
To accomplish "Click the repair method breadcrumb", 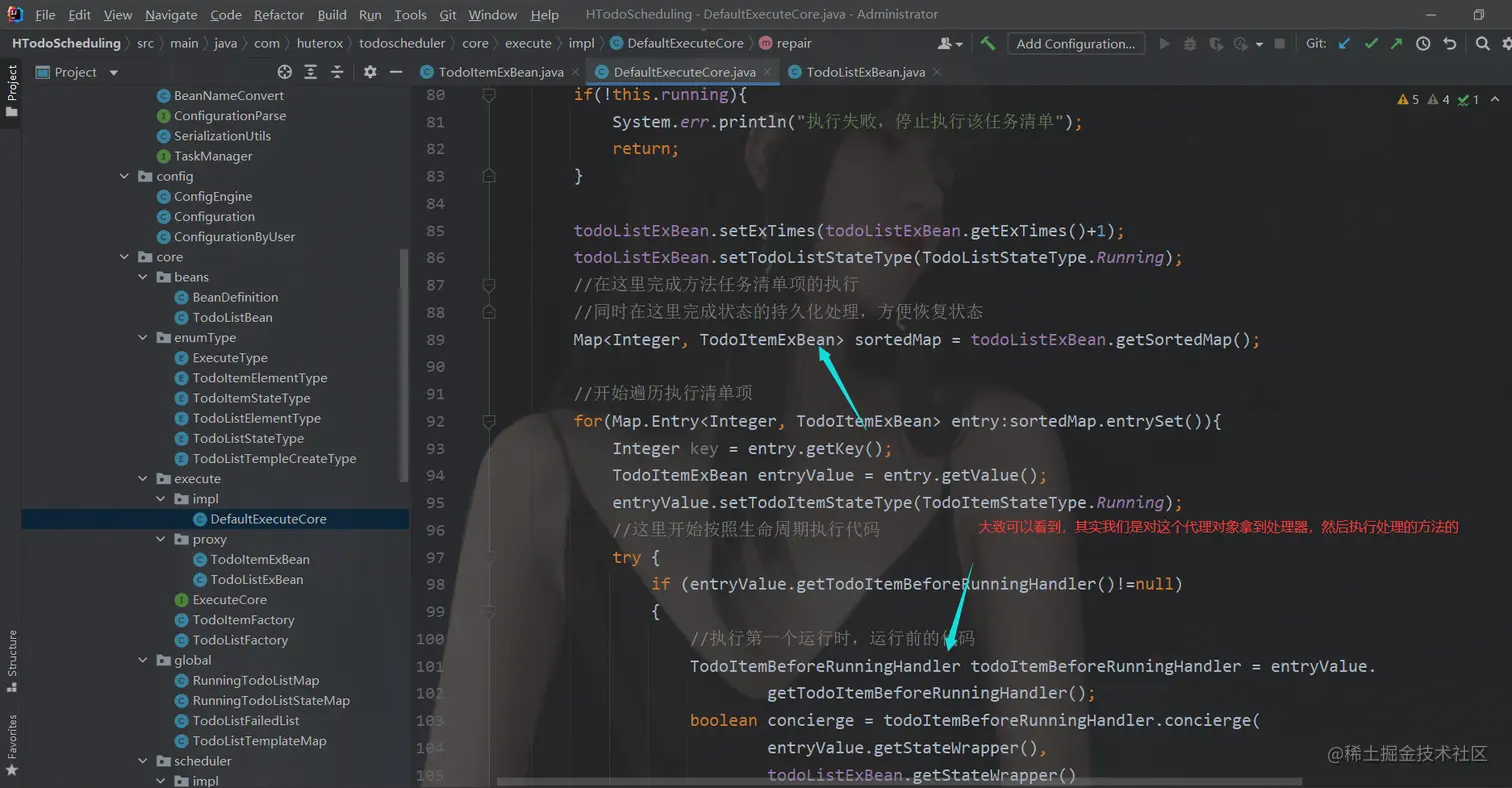I will pyautogui.click(x=784, y=43).
